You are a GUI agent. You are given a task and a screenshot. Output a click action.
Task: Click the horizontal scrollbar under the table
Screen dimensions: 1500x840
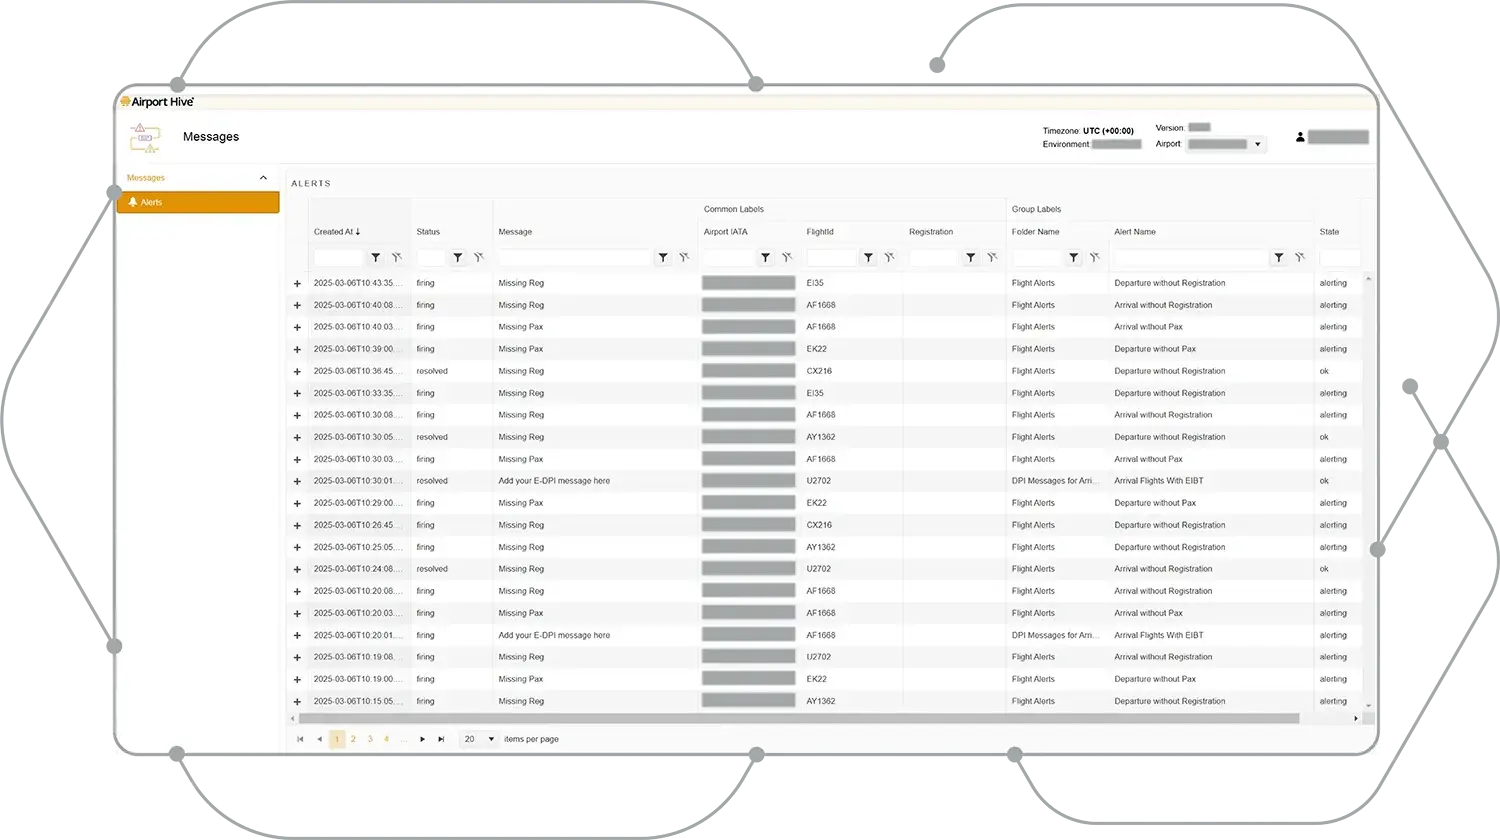pyautogui.click(x=798, y=718)
